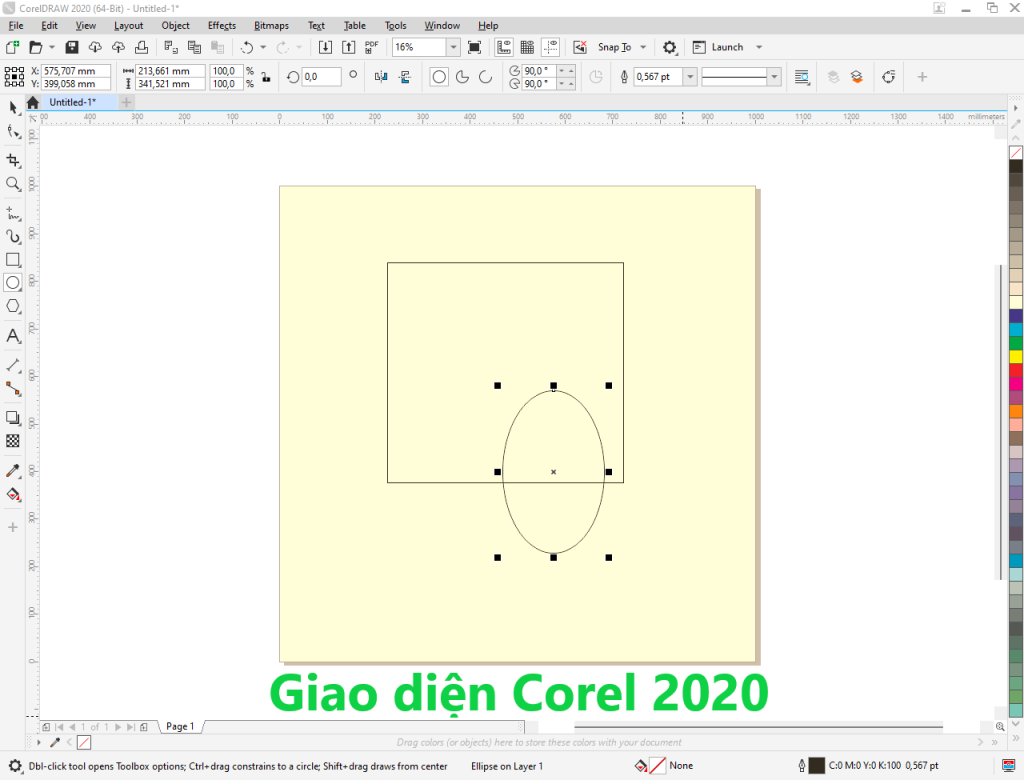Mirror the ellipse horizontally

pos(381,77)
